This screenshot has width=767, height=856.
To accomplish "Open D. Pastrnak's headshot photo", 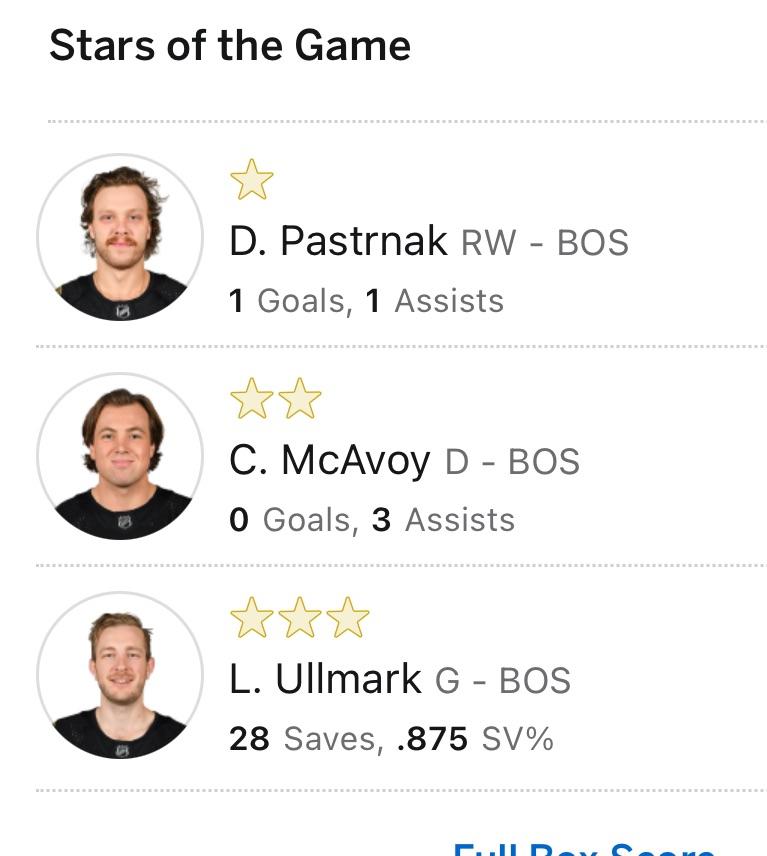I will 120,238.
